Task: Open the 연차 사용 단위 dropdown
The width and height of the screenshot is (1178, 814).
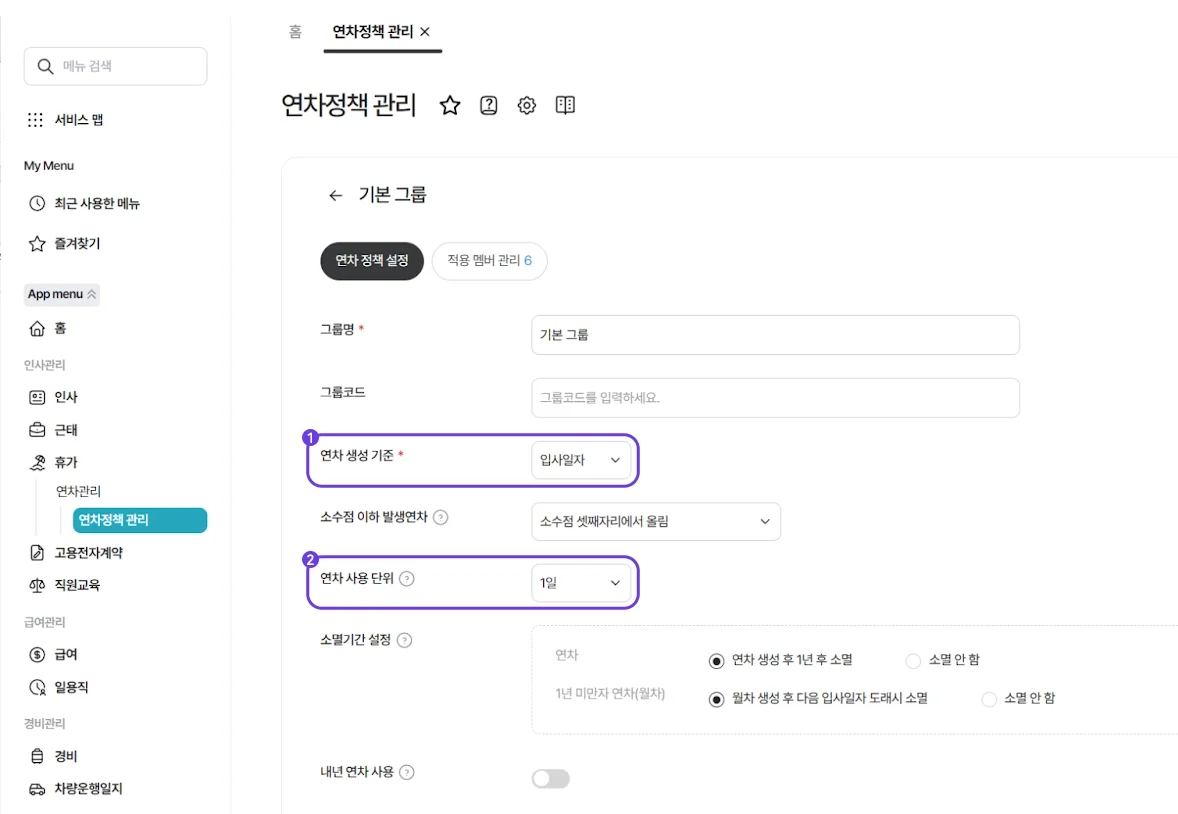Action: pos(582,582)
